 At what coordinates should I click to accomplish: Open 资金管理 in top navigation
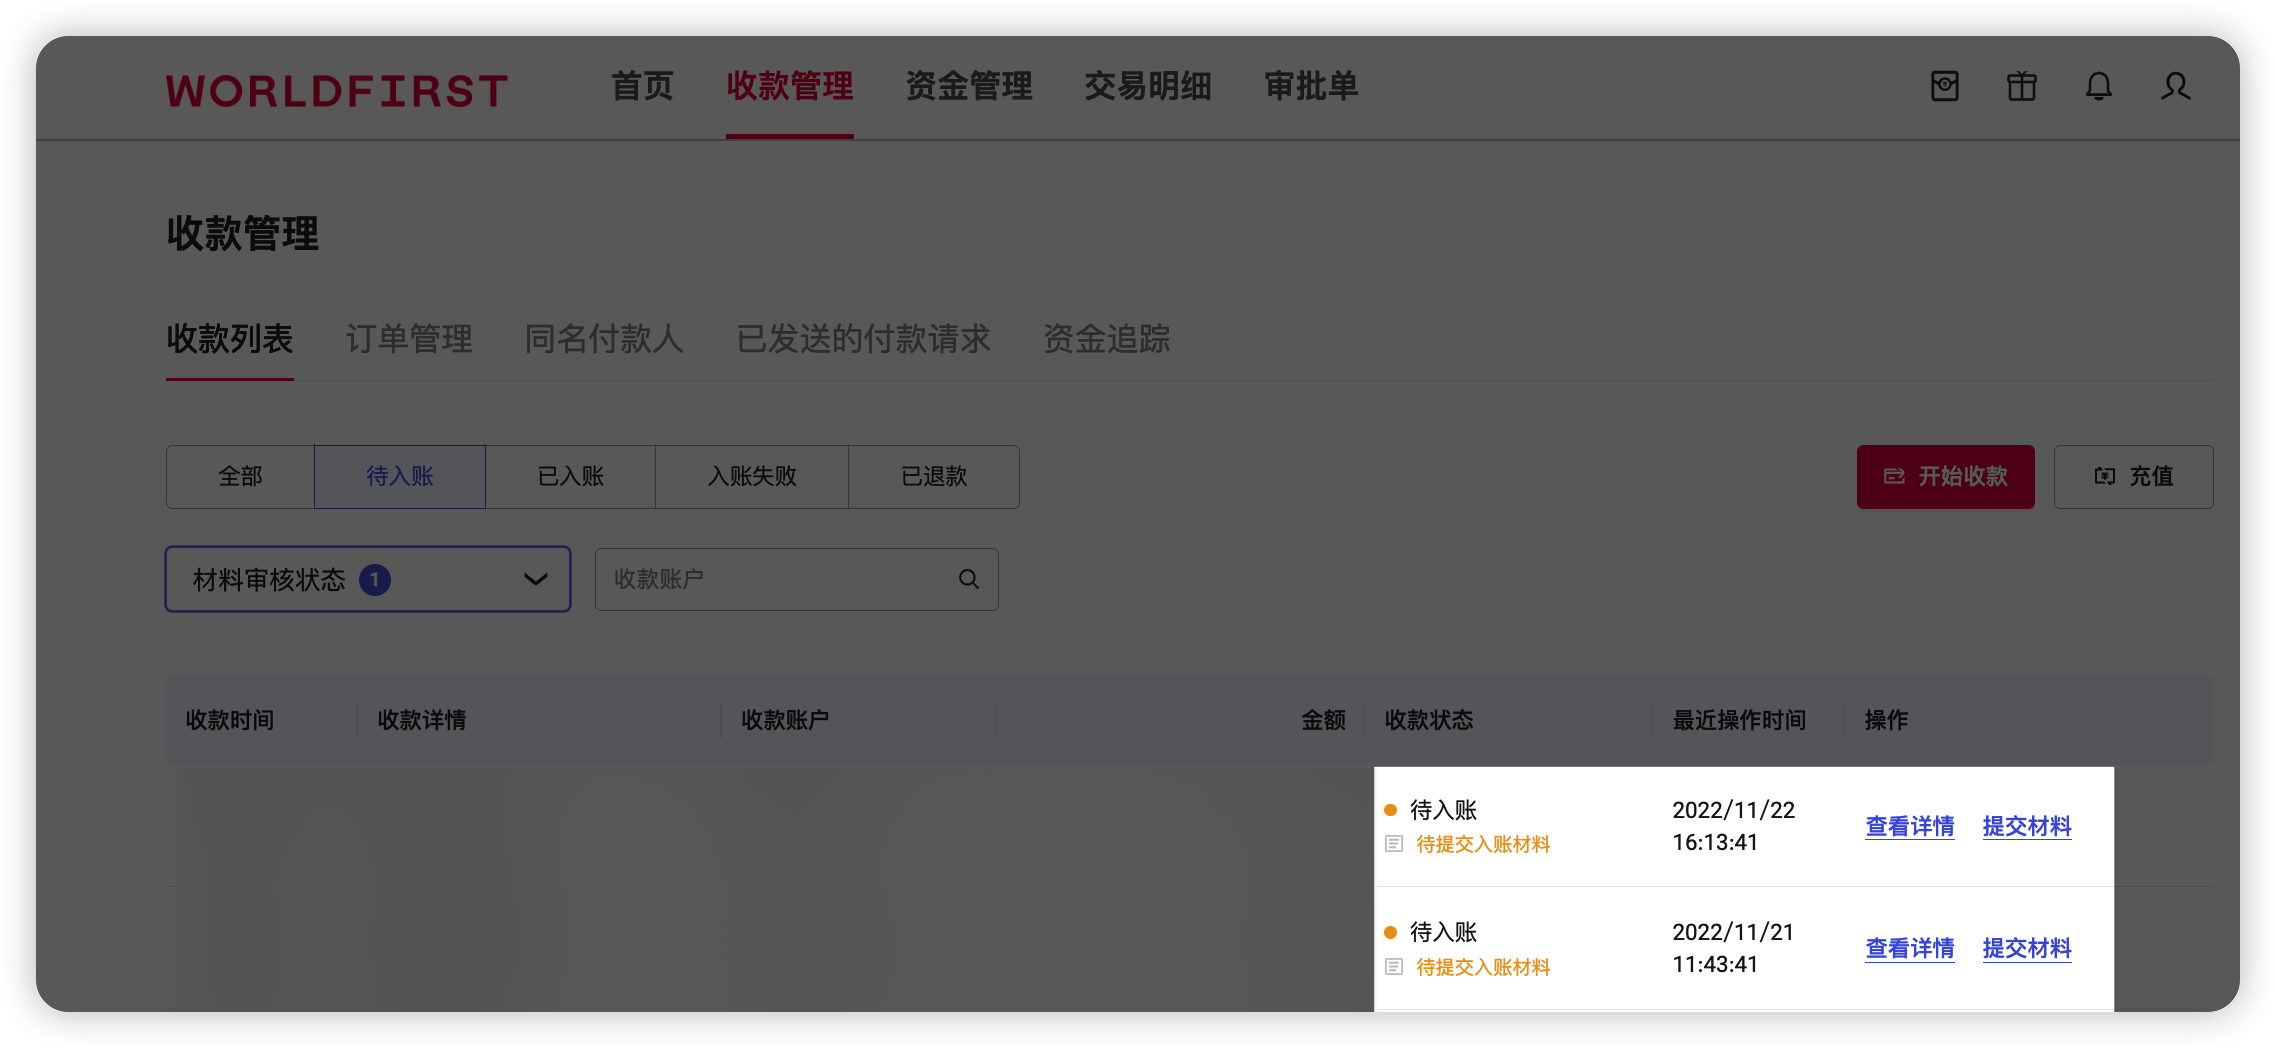coord(969,87)
